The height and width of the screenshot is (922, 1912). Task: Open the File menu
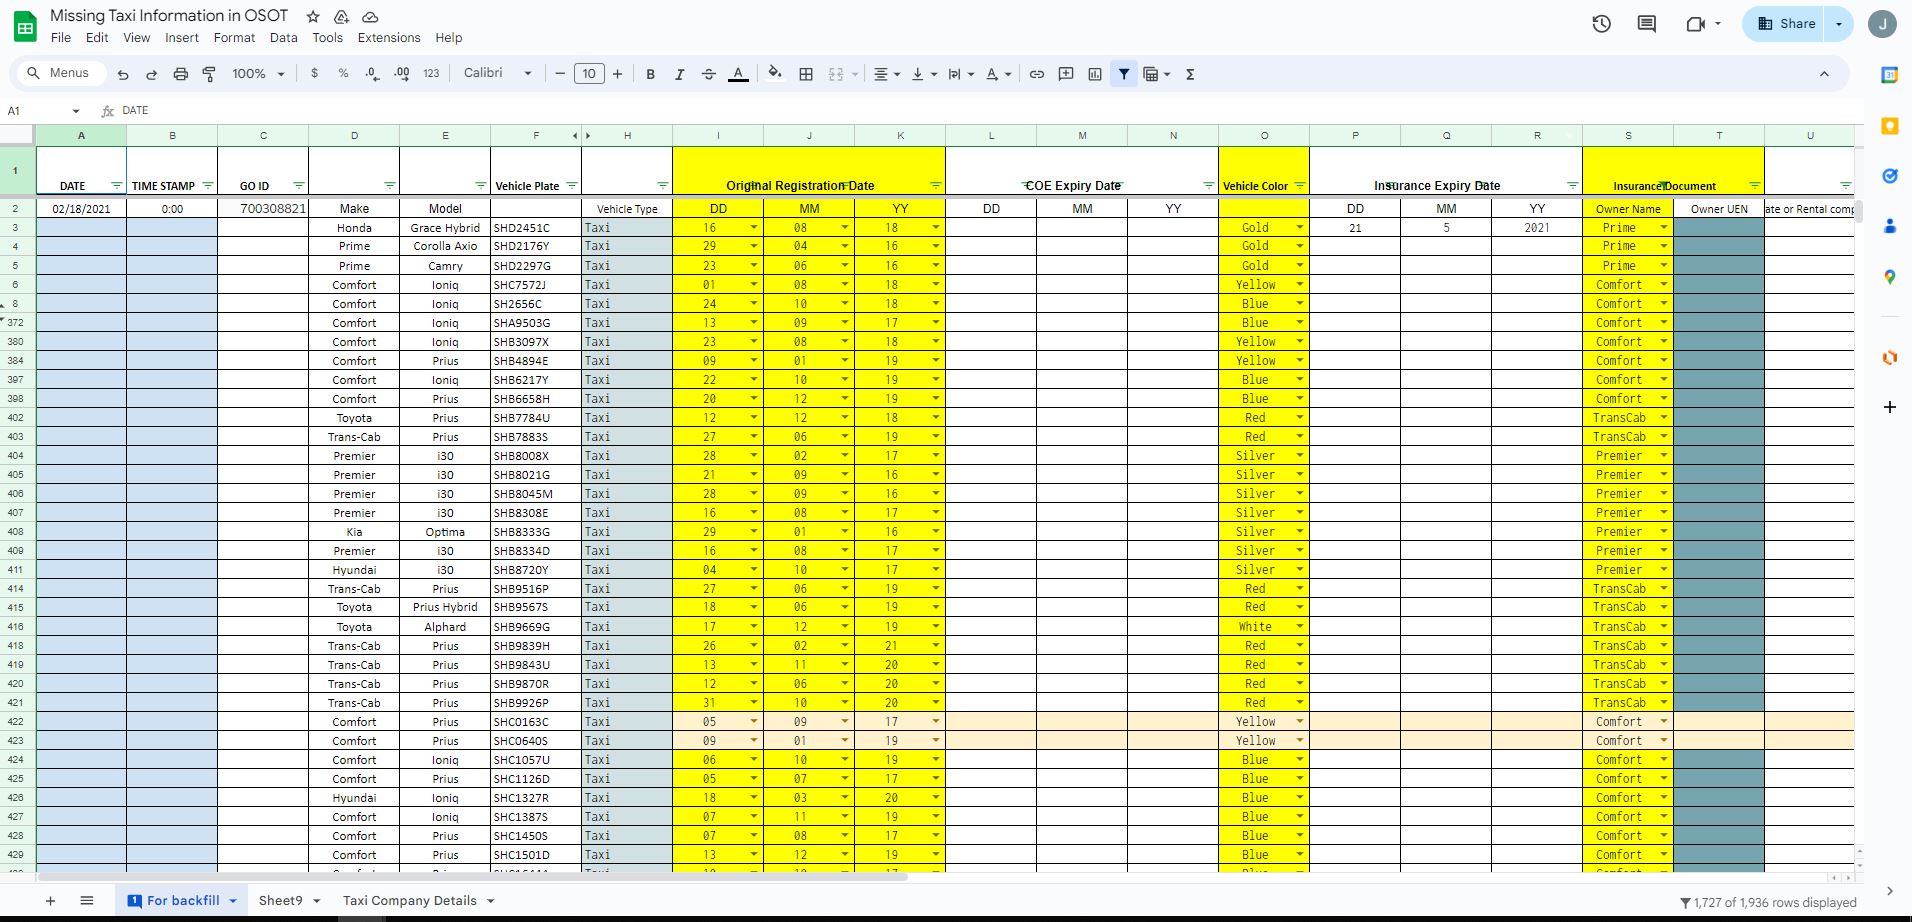[61, 38]
